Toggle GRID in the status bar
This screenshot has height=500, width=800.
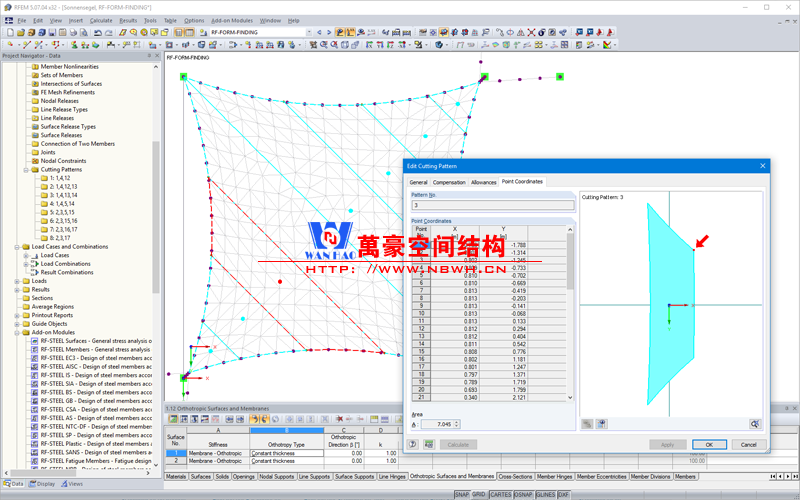[x=479, y=494]
